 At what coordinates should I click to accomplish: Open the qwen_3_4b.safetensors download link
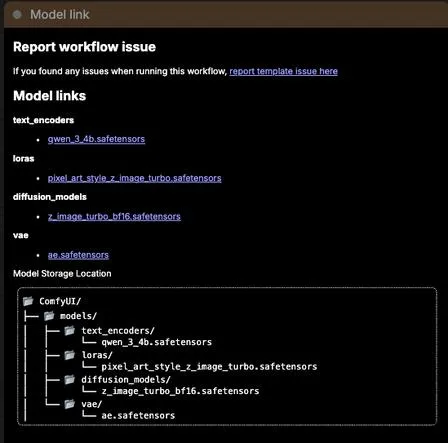tap(96, 139)
